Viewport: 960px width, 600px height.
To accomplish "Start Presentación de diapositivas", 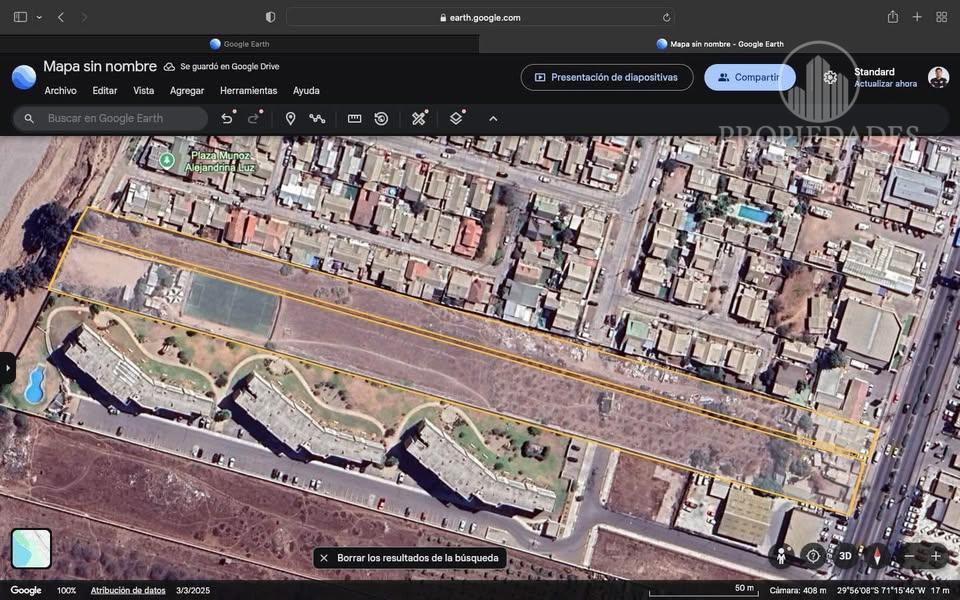I will (606, 77).
